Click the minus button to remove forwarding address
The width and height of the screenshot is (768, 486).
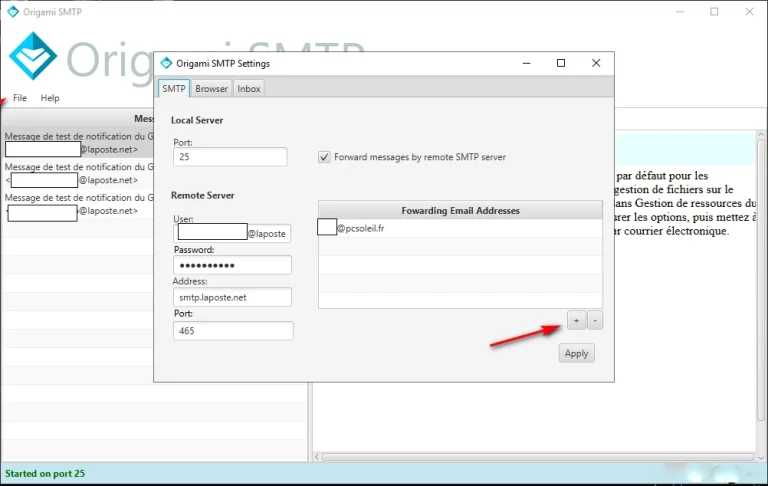click(595, 320)
